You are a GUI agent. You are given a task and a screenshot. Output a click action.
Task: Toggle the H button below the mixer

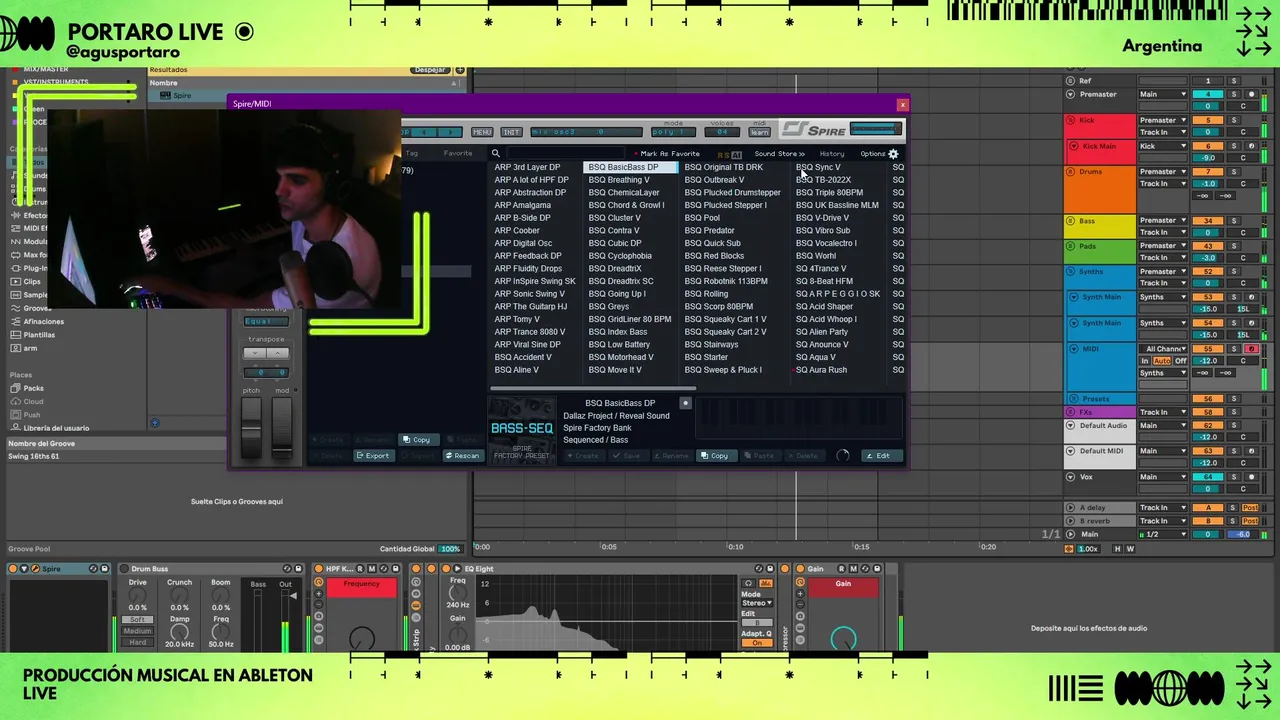tap(1118, 549)
